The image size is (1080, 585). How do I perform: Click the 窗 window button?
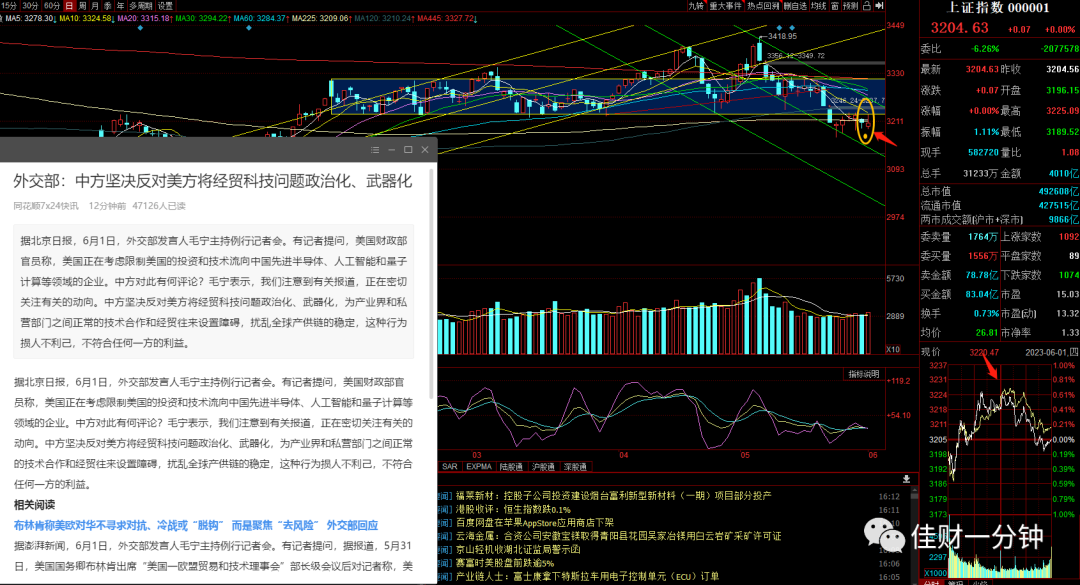pos(835,6)
